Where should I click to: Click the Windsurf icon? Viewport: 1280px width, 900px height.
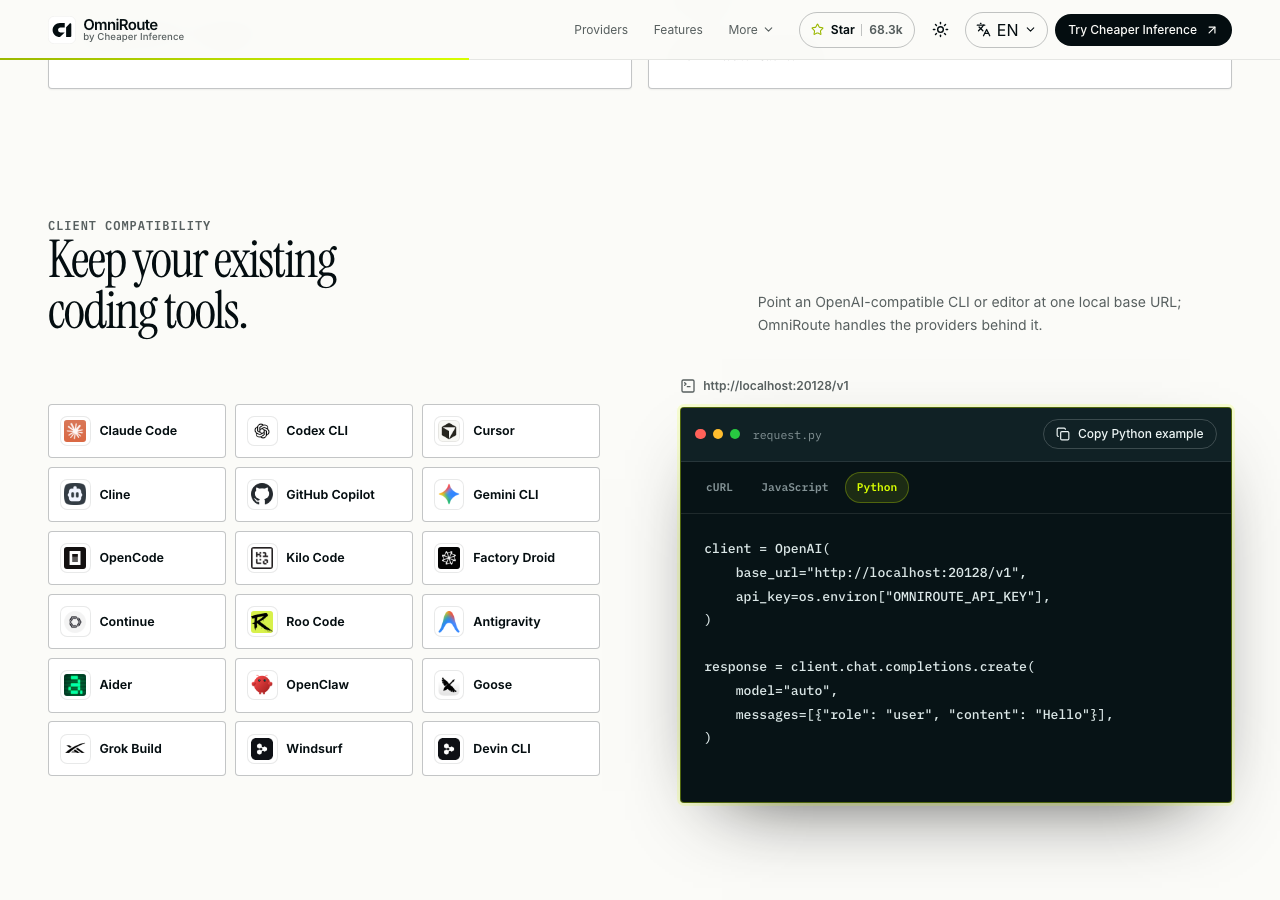click(x=262, y=749)
